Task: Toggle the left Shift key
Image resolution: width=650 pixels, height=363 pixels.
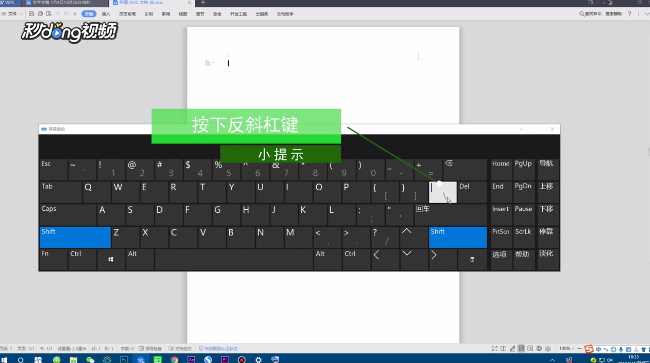Action: point(75,237)
